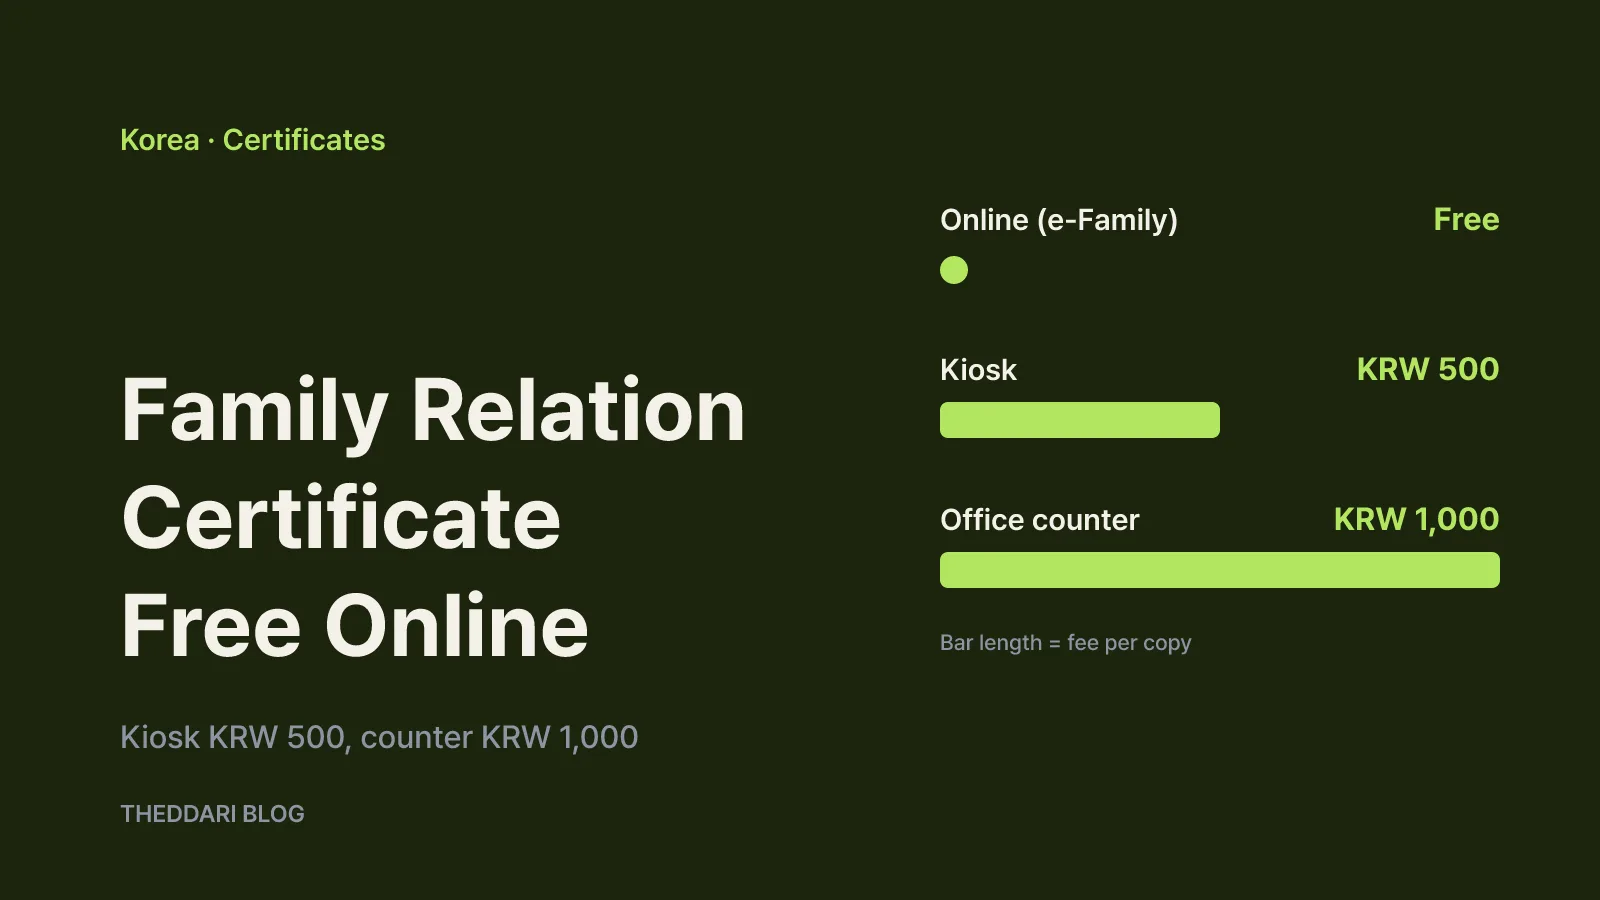Viewport: 1600px width, 900px height.
Task: Click the "Kiosk" row label in the chart
Action: tap(978, 370)
